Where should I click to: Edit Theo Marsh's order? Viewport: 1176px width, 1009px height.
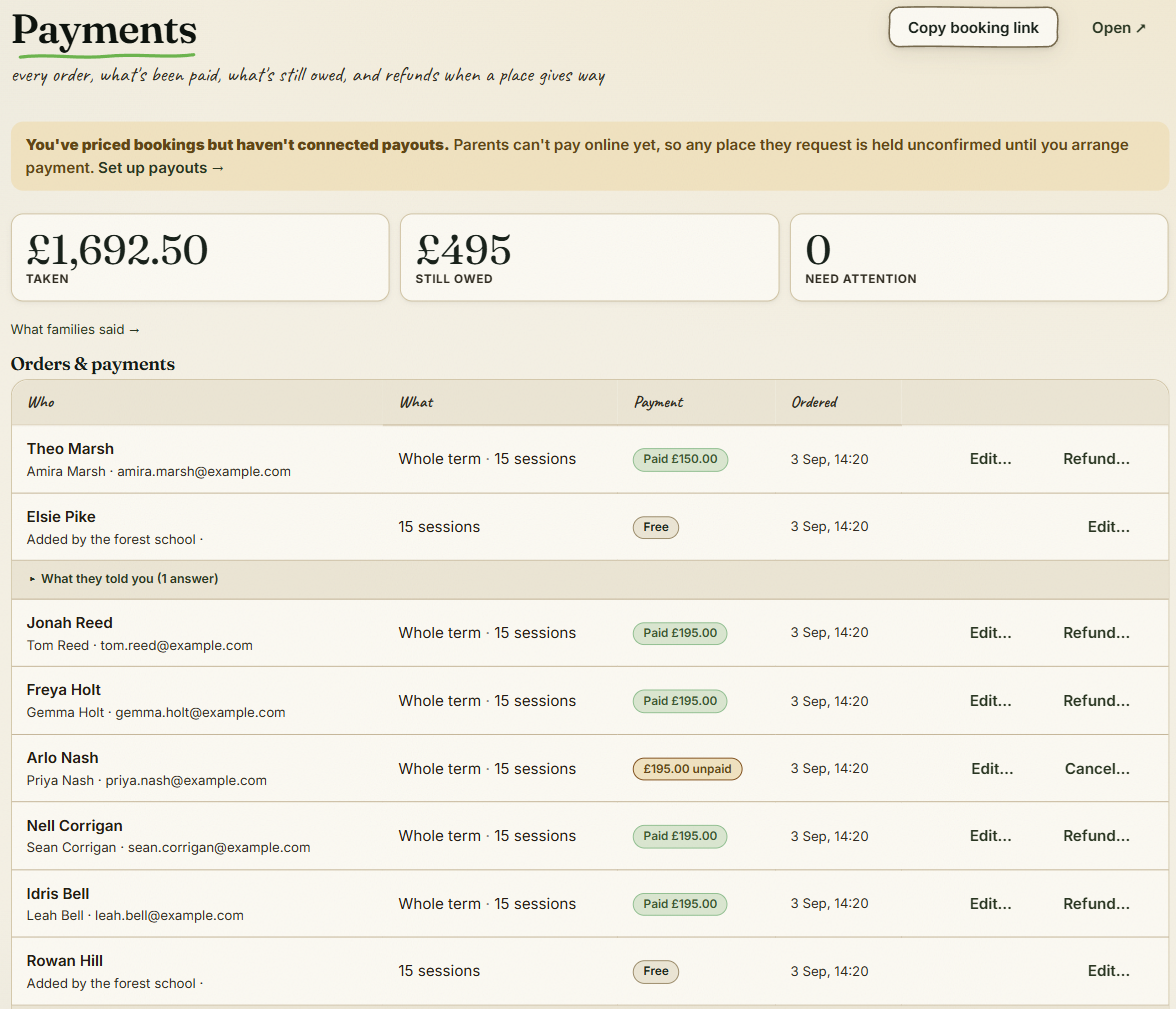coord(990,459)
